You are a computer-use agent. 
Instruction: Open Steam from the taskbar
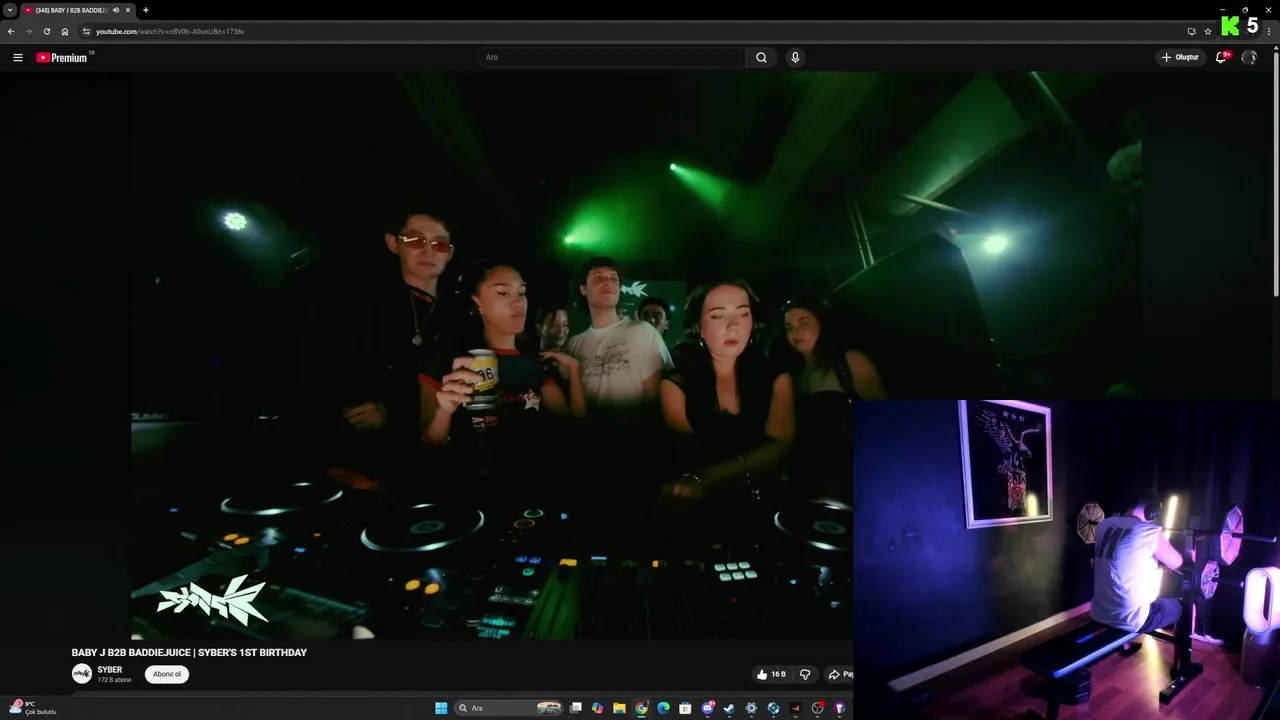coord(729,708)
